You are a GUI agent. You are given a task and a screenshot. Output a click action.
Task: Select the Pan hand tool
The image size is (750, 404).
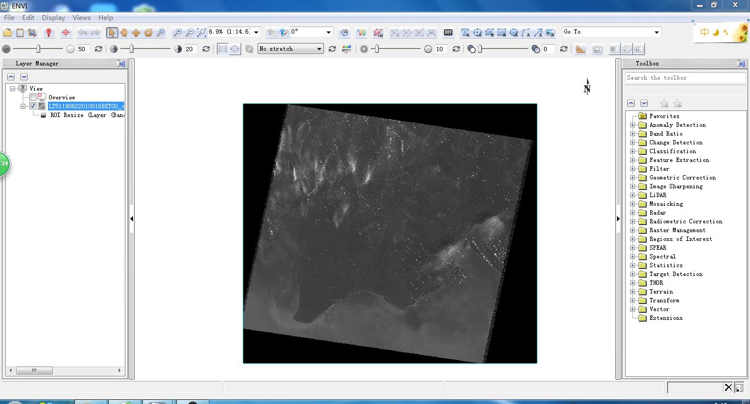[124, 33]
